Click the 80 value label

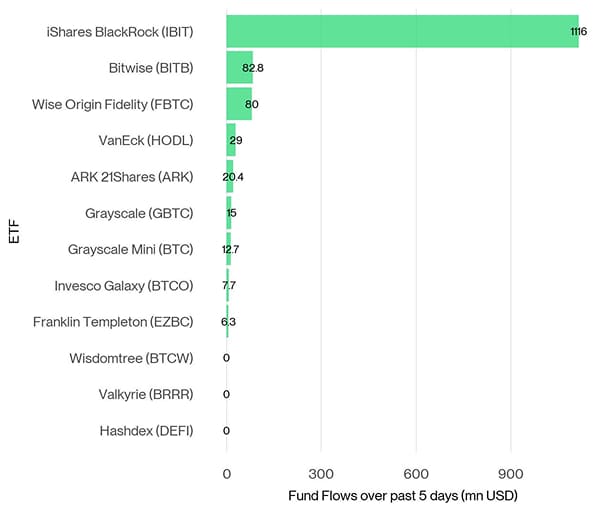click(x=252, y=104)
